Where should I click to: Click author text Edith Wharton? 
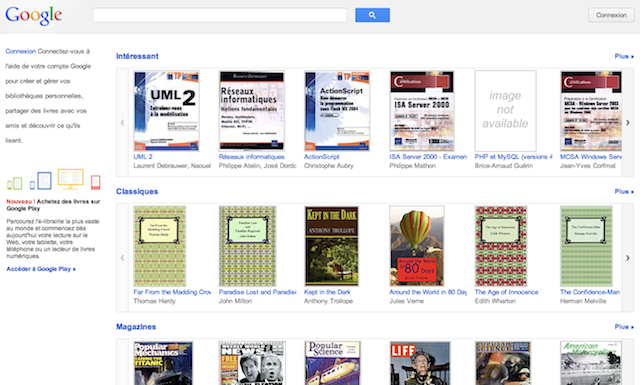tap(495, 301)
